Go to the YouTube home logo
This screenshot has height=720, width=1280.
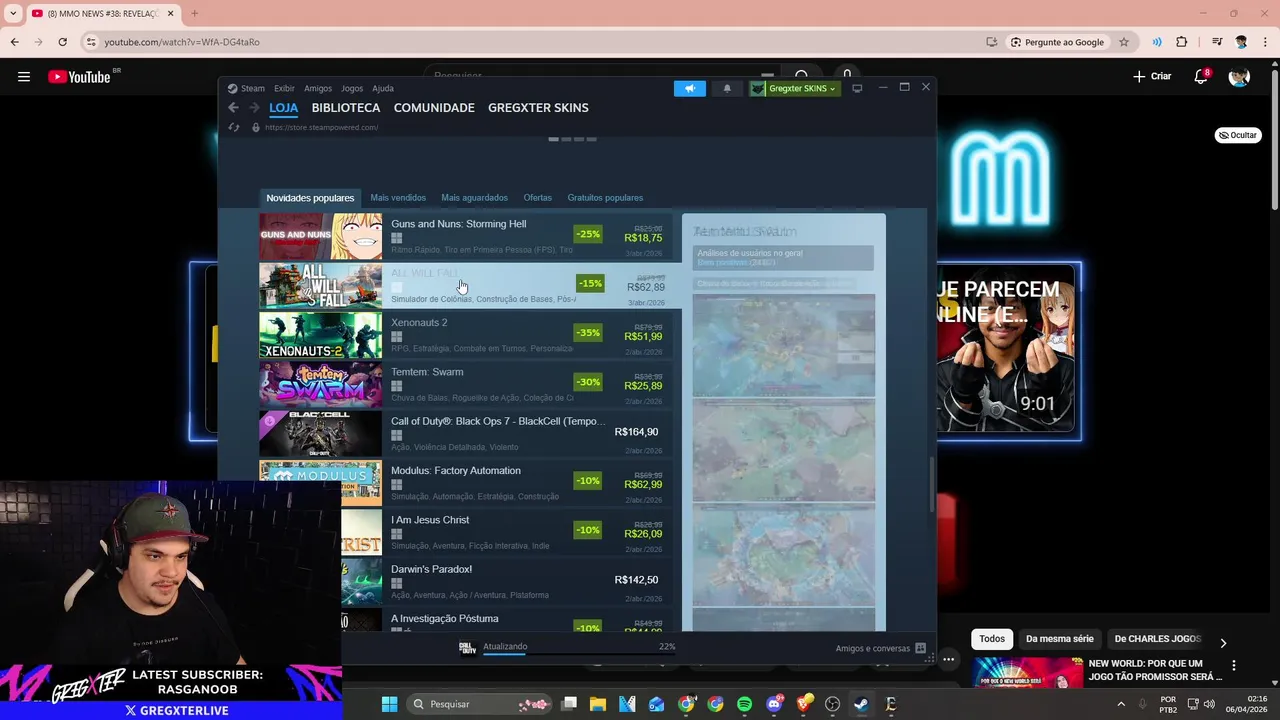[x=79, y=77]
